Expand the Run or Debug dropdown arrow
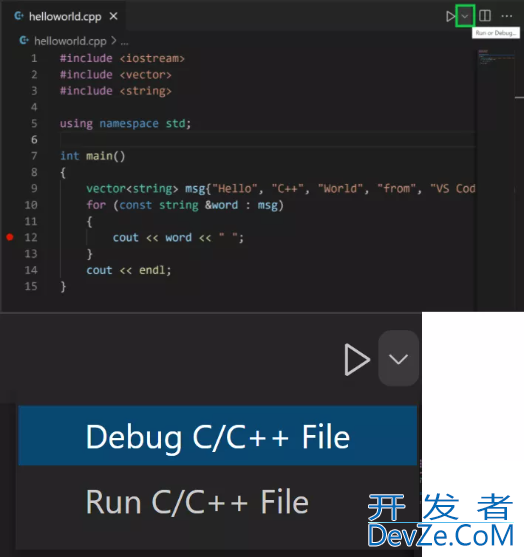 pyautogui.click(x=465, y=16)
